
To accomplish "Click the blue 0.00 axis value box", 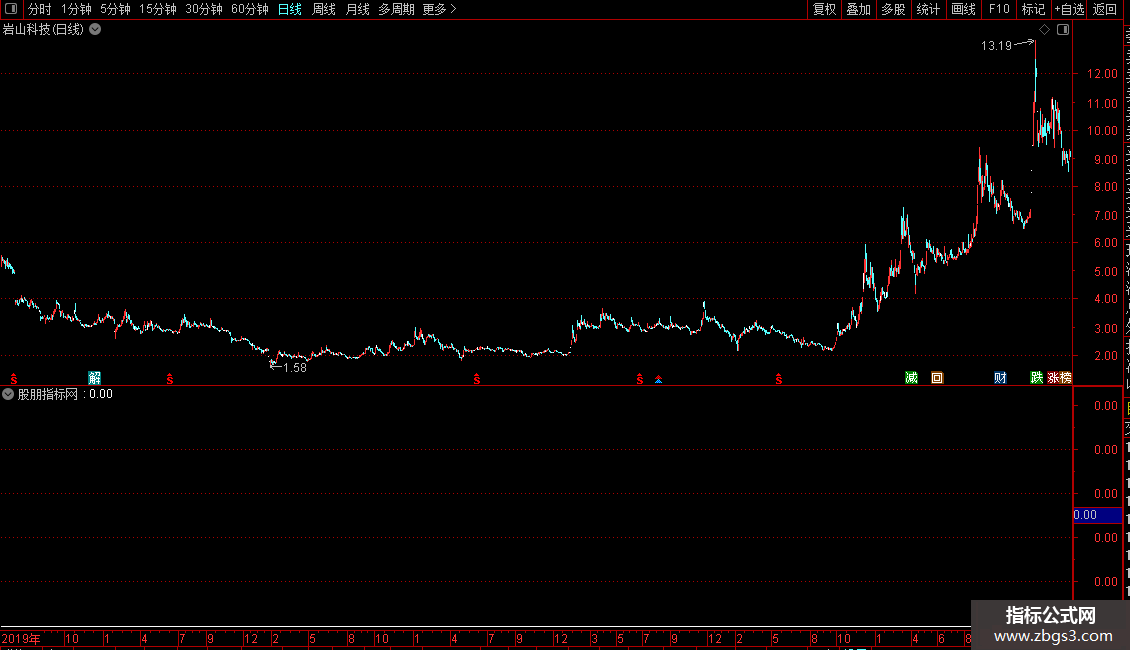I will point(1098,515).
